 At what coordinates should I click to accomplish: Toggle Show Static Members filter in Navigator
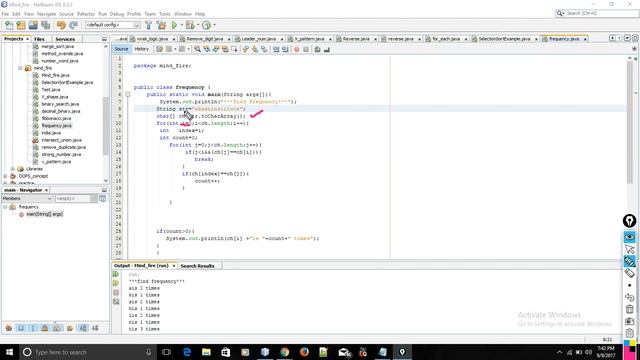click(33, 328)
